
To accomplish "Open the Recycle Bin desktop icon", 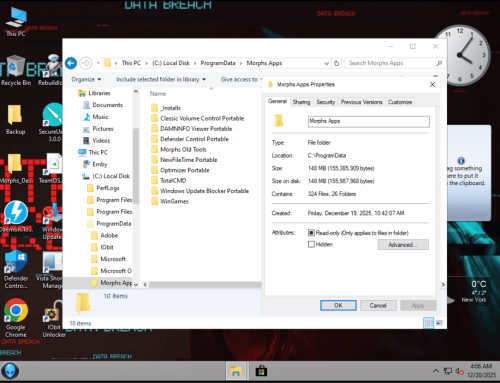I will 15,71.
